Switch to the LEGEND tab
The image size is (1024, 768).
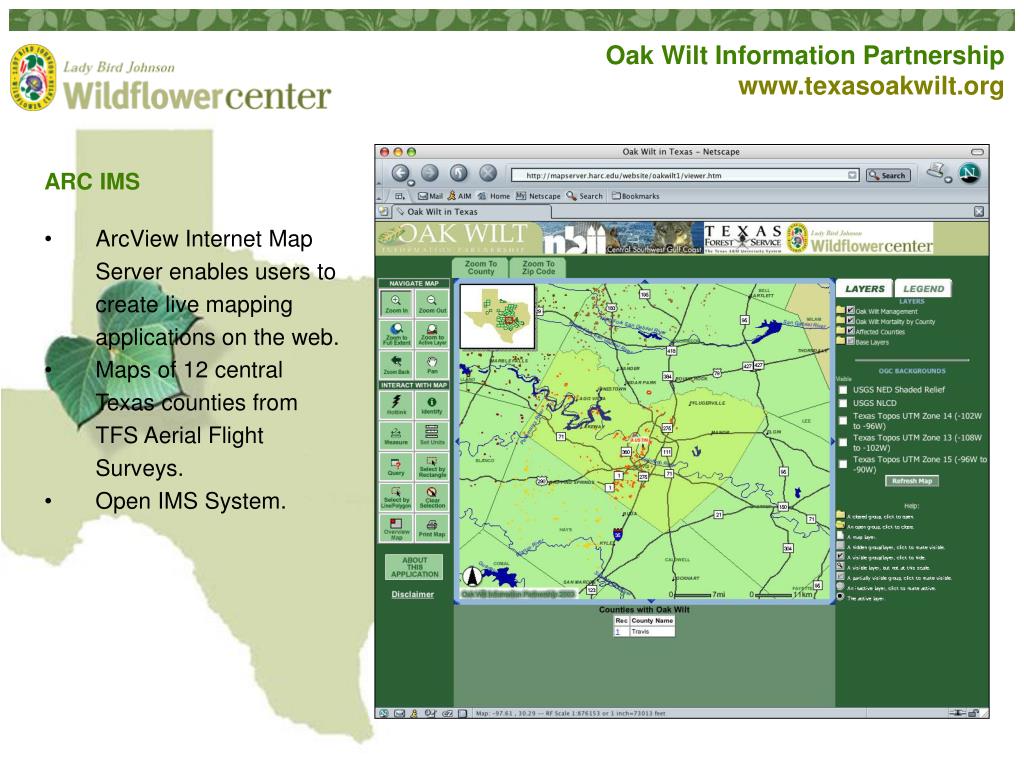pos(923,289)
